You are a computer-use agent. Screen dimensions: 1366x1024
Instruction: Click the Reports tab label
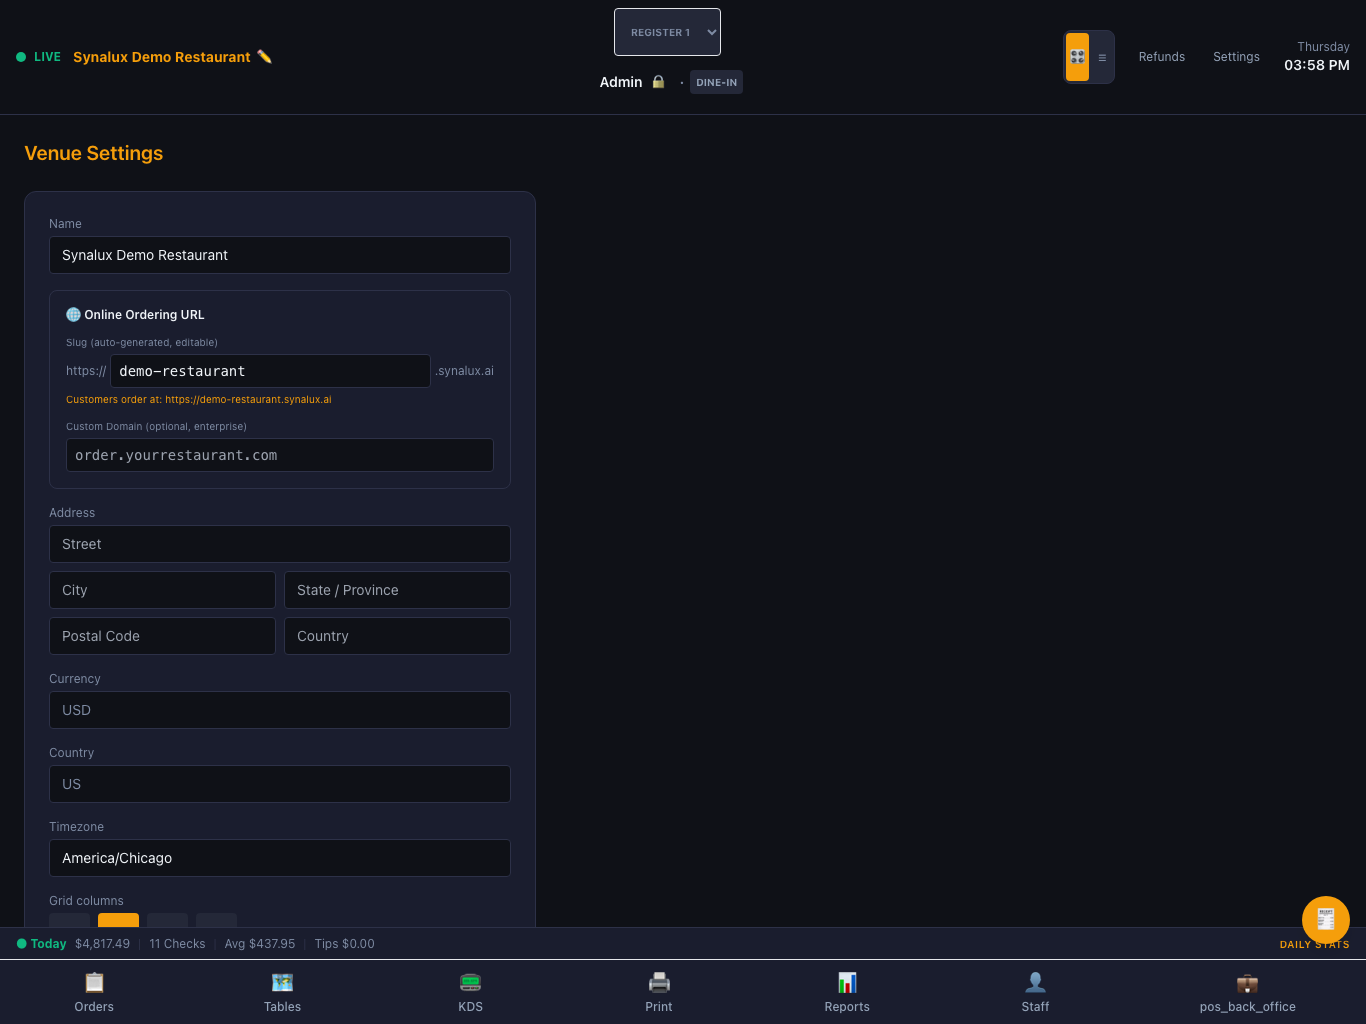(x=847, y=1007)
